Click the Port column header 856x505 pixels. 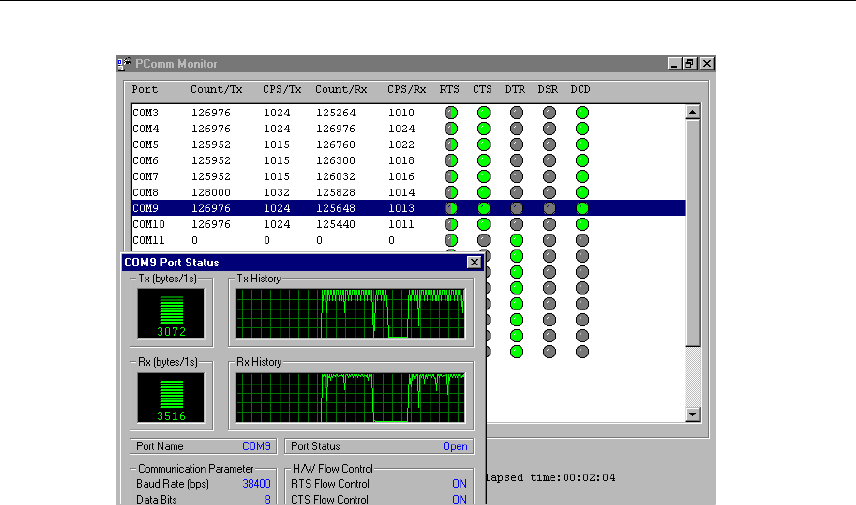point(145,89)
